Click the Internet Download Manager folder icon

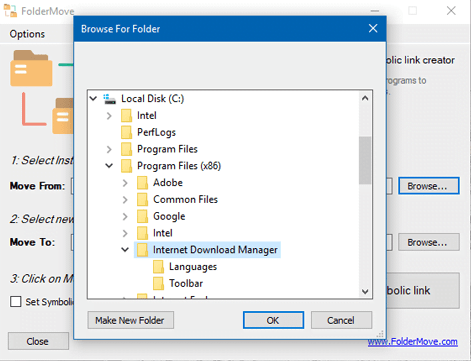click(x=142, y=250)
